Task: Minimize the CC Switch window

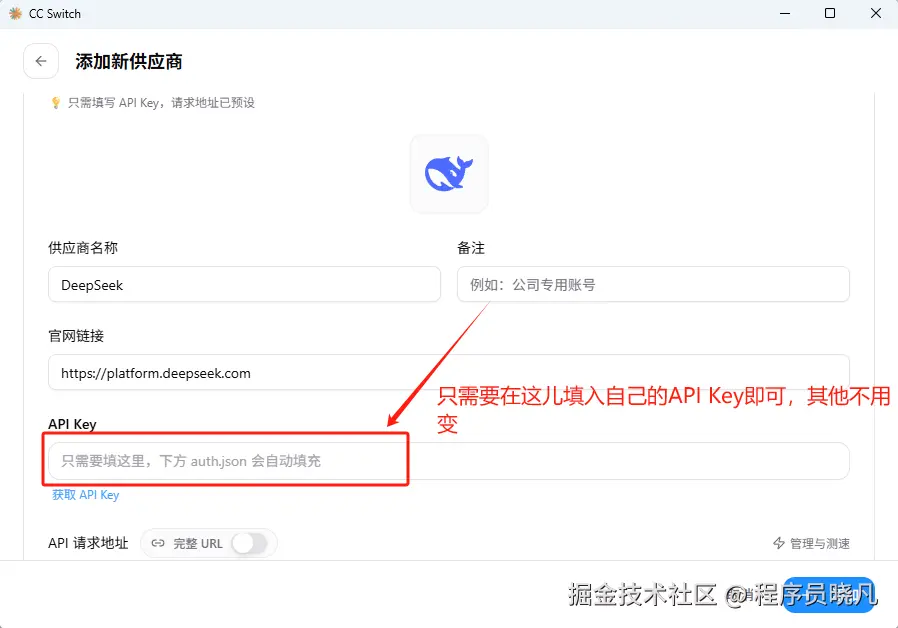Action: [x=785, y=13]
